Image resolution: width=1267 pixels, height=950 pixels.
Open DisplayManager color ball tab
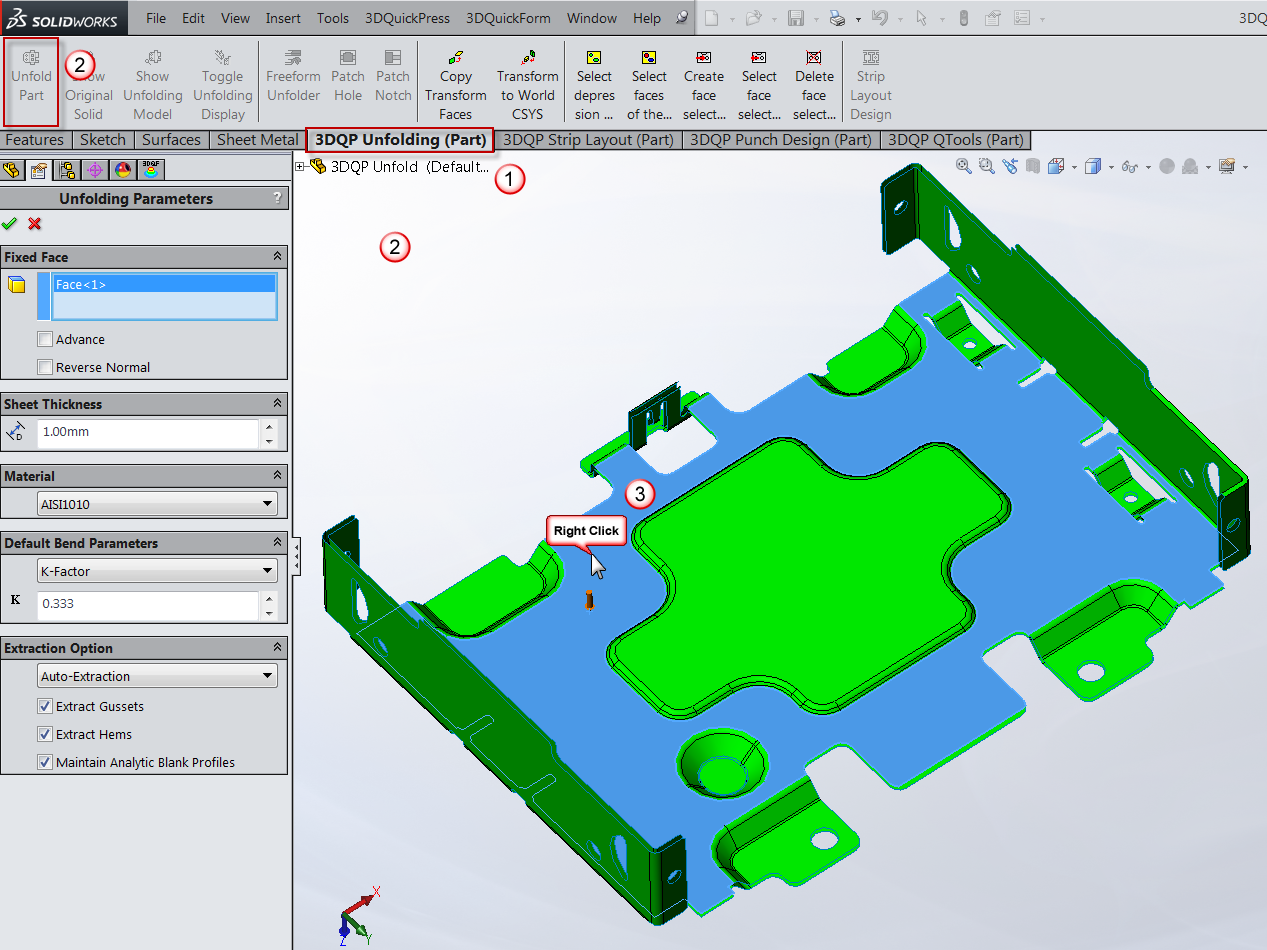122,169
